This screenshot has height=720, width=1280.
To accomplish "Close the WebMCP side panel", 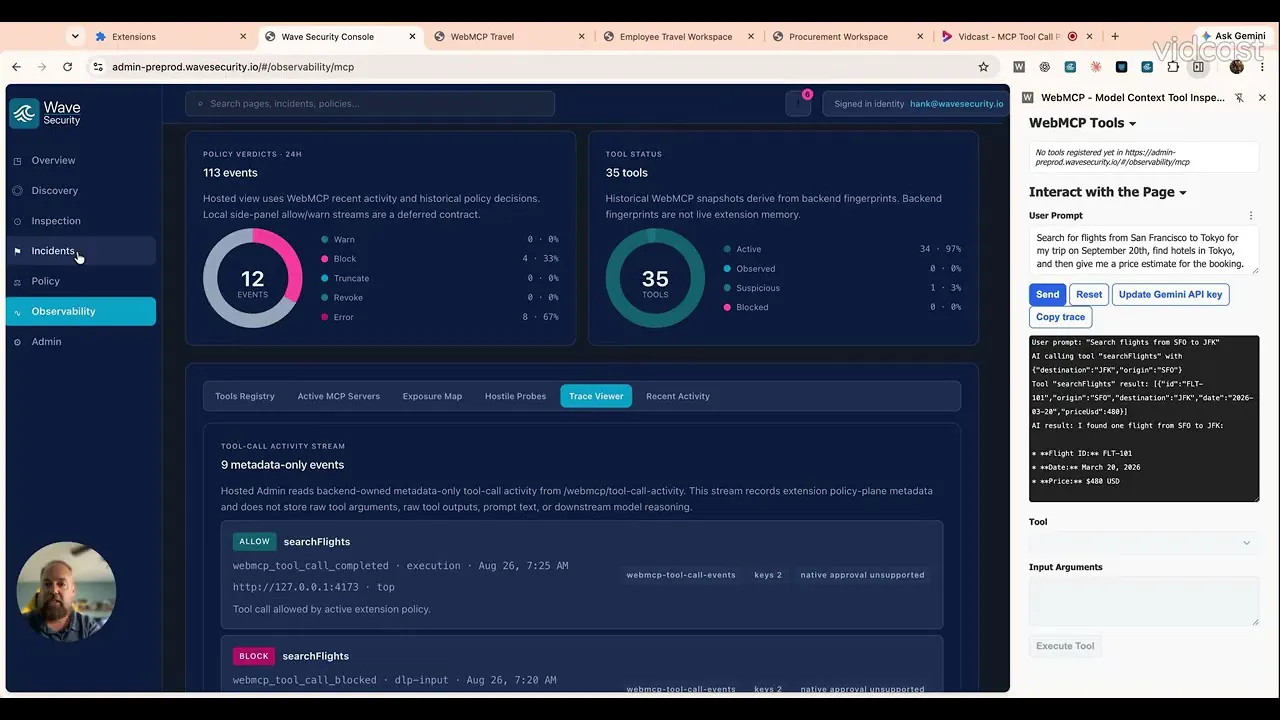I will click(1262, 98).
